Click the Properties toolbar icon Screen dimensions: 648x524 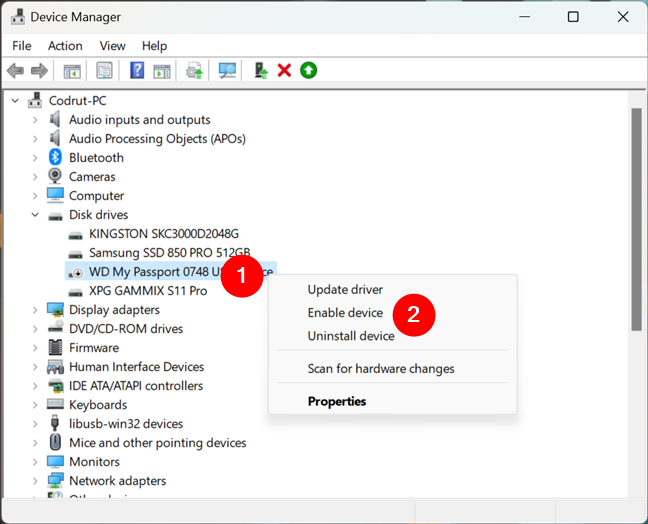tap(104, 71)
